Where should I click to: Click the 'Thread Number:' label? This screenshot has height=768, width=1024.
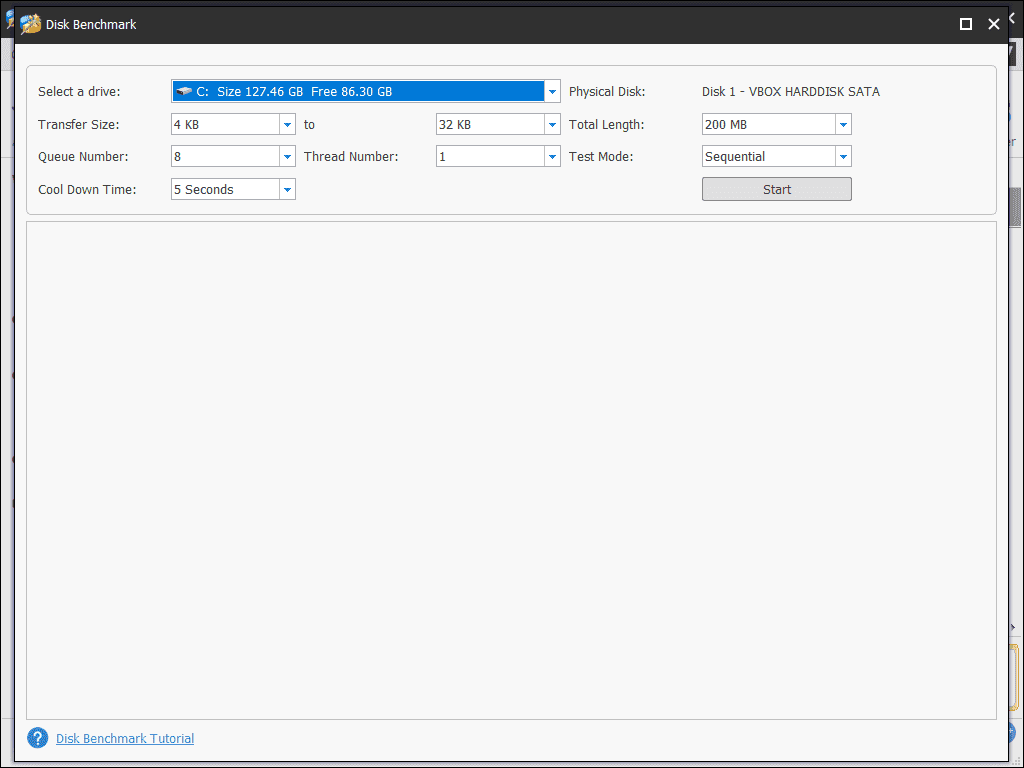coord(351,157)
